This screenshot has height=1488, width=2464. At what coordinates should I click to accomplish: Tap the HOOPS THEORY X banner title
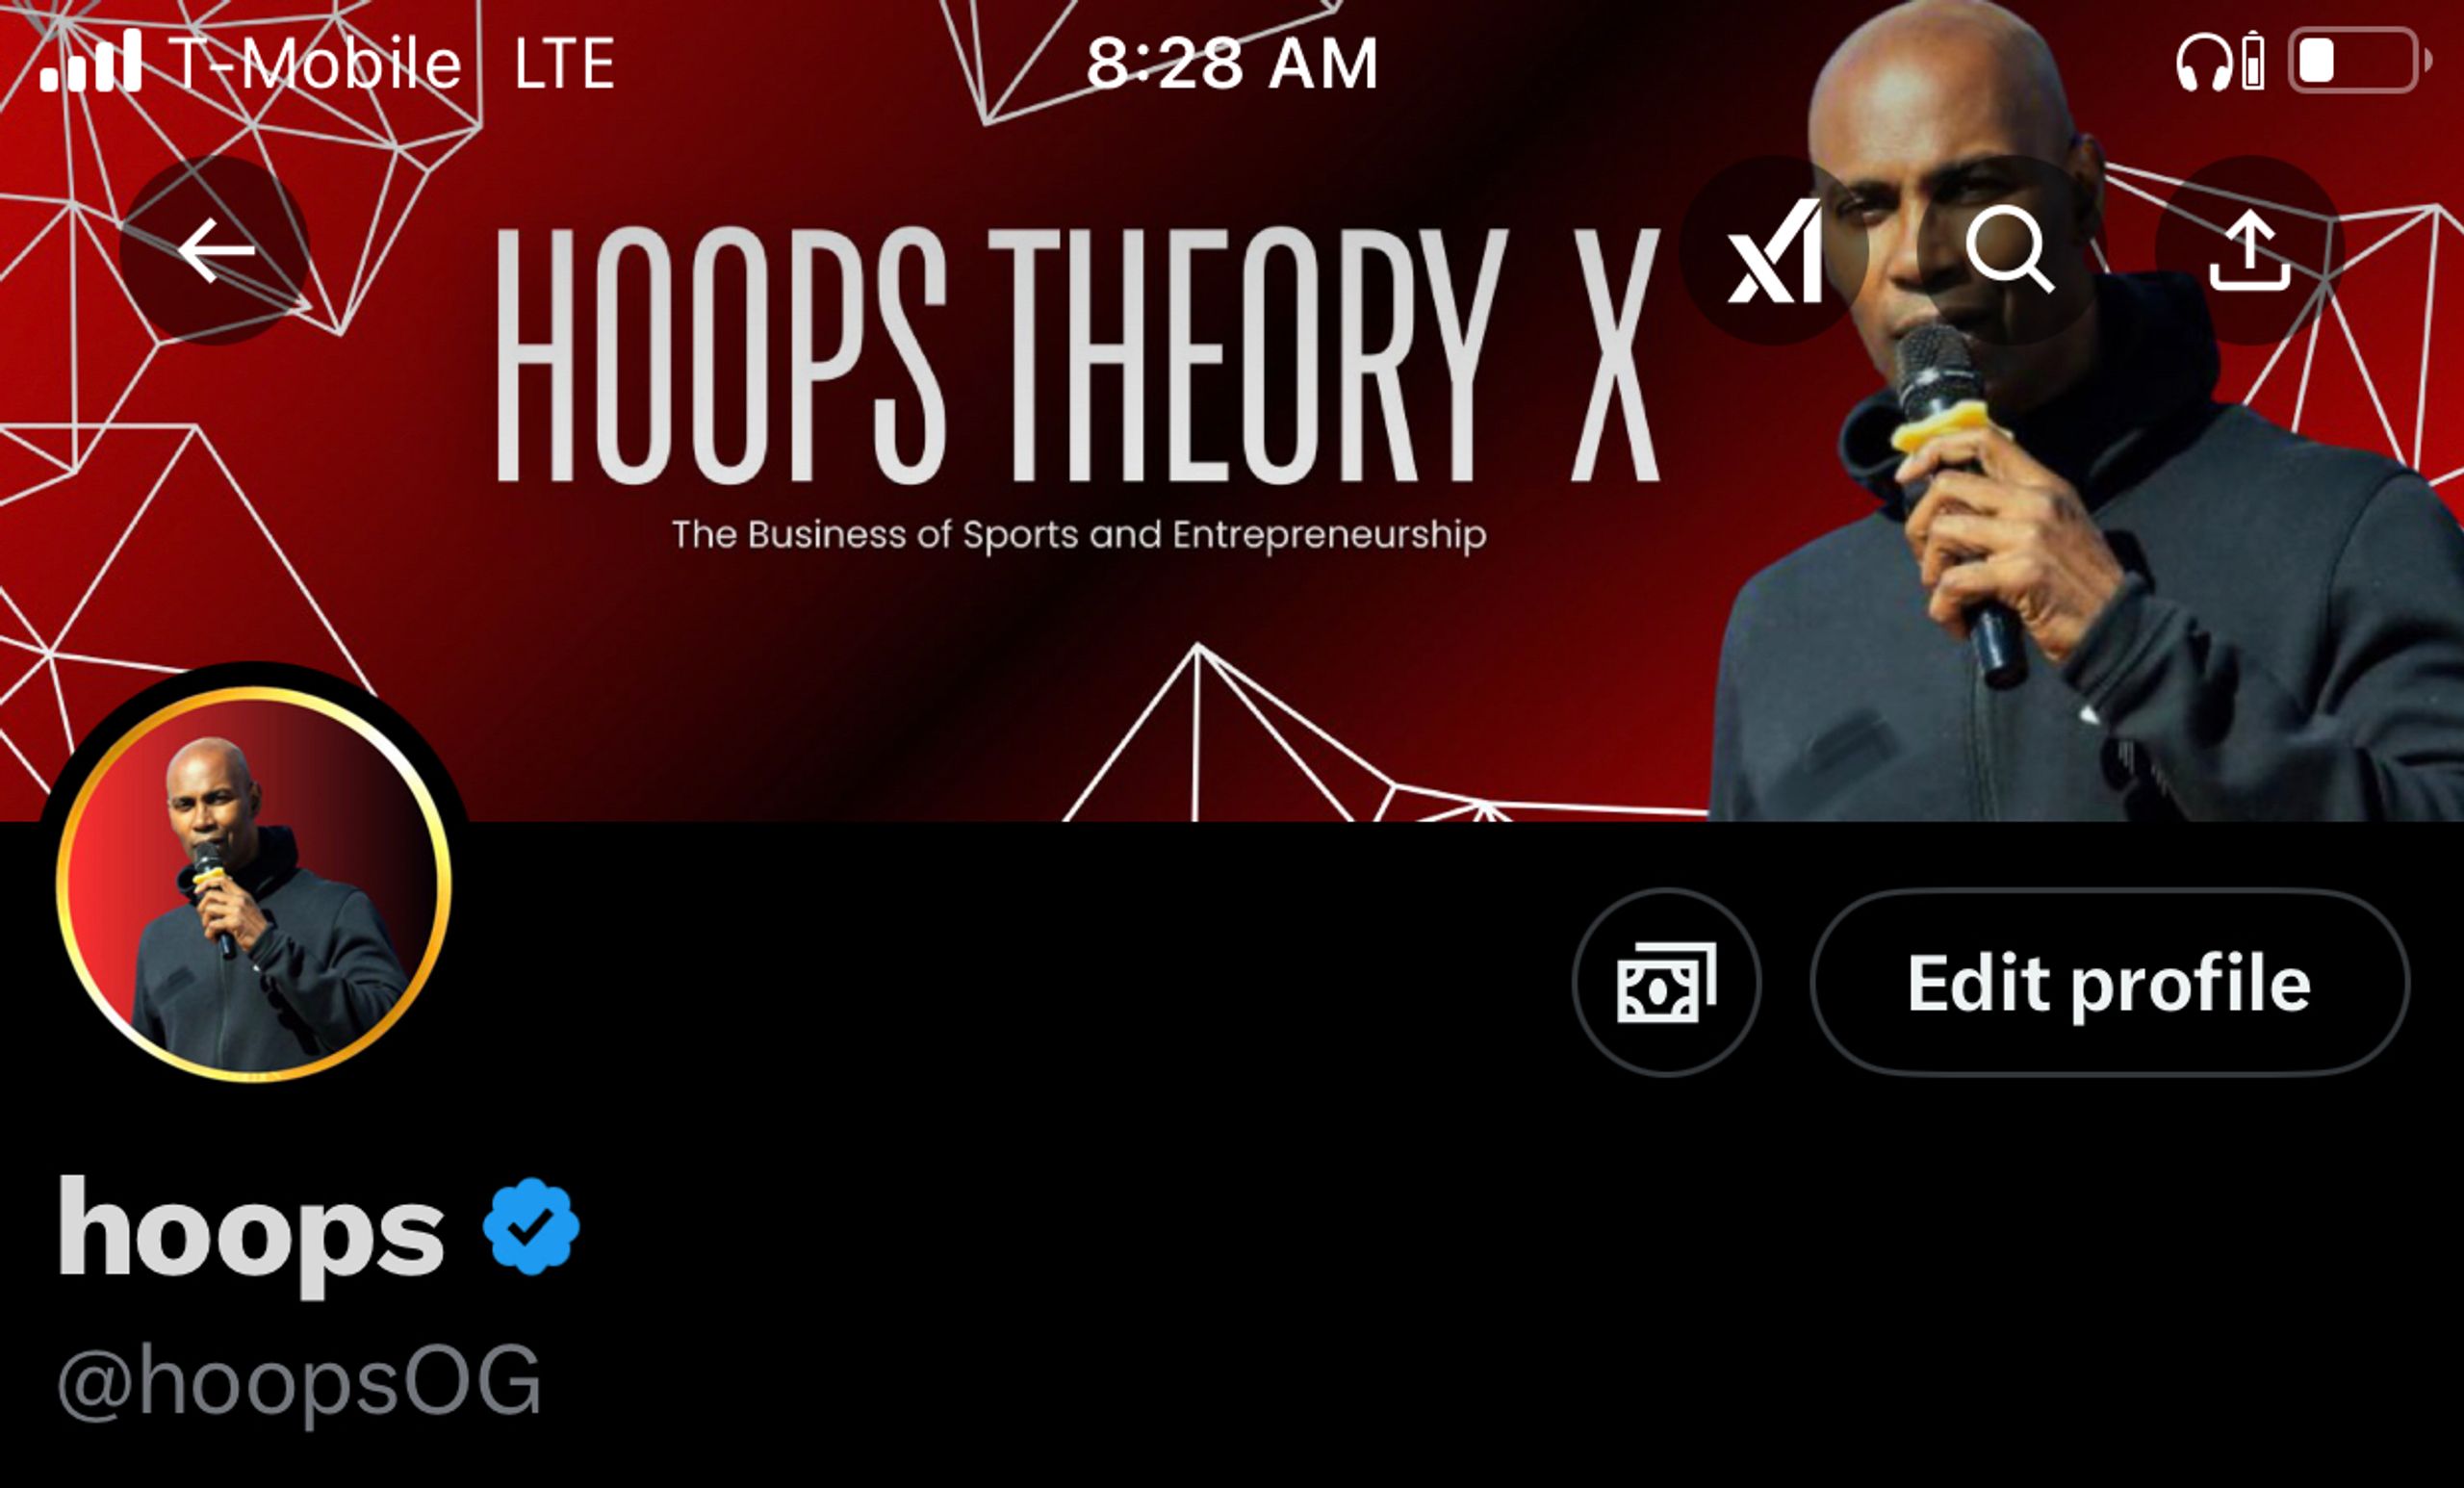click(x=1078, y=355)
